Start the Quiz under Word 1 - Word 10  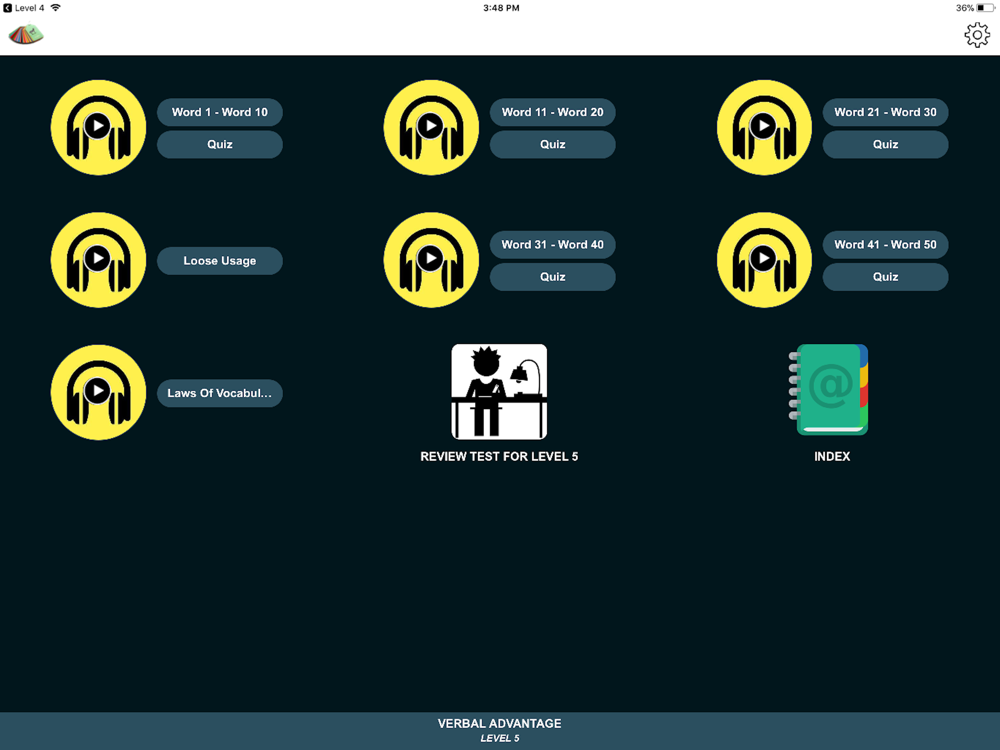(220, 145)
